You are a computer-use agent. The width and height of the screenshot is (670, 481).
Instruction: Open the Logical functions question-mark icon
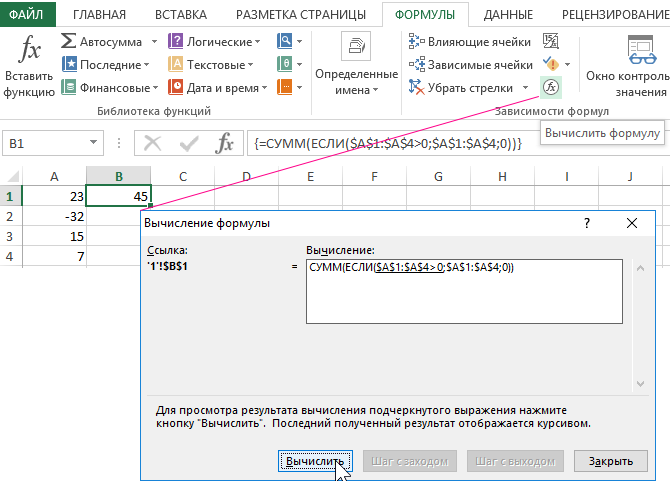(175, 41)
